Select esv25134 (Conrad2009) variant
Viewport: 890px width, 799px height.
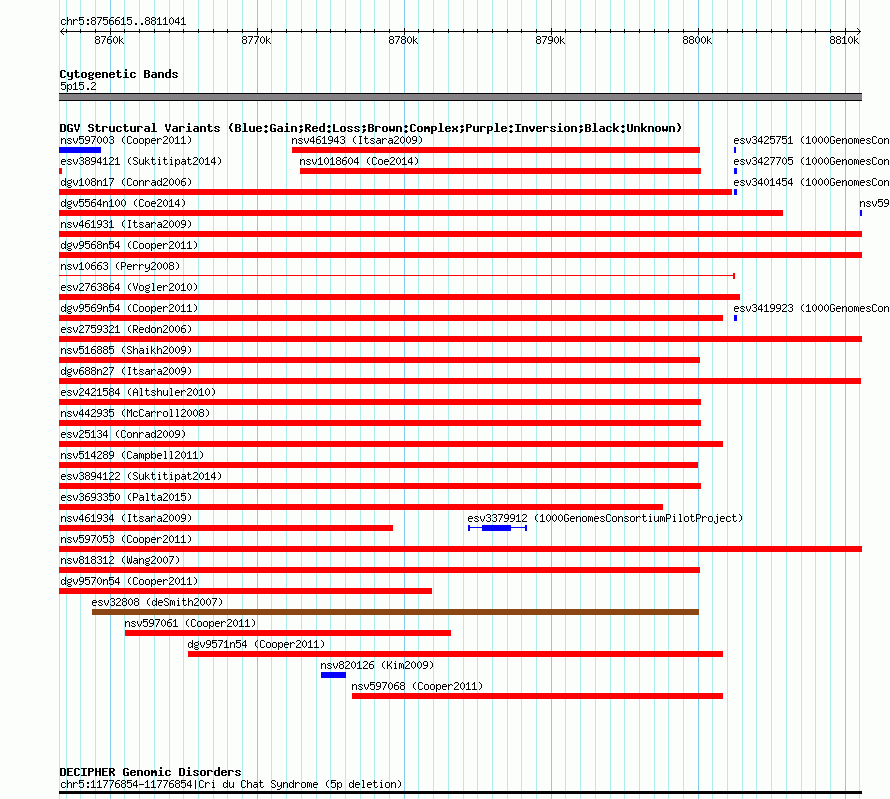pos(391,444)
